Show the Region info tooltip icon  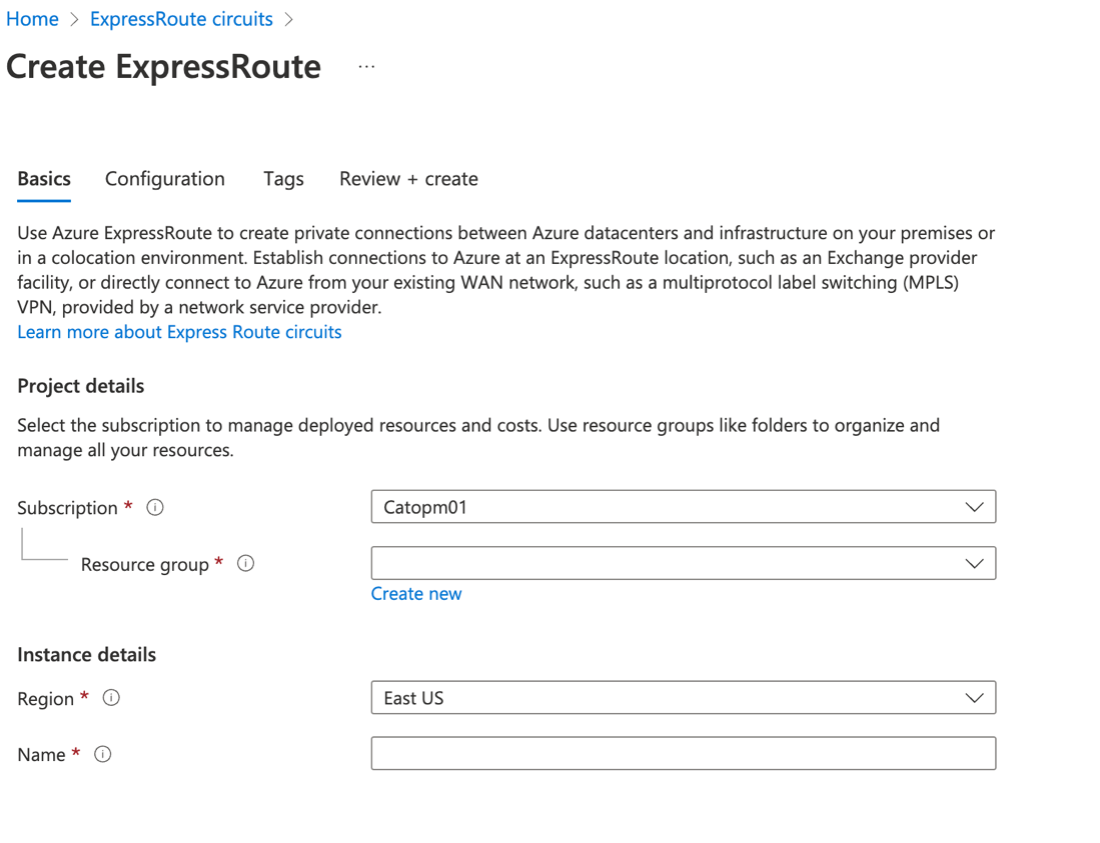pyautogui.click(x=112, y=698)
